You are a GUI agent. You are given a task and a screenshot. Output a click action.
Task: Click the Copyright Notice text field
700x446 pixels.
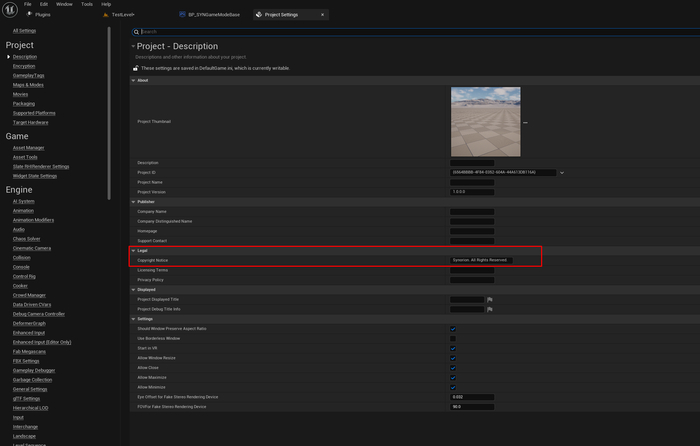482,260
